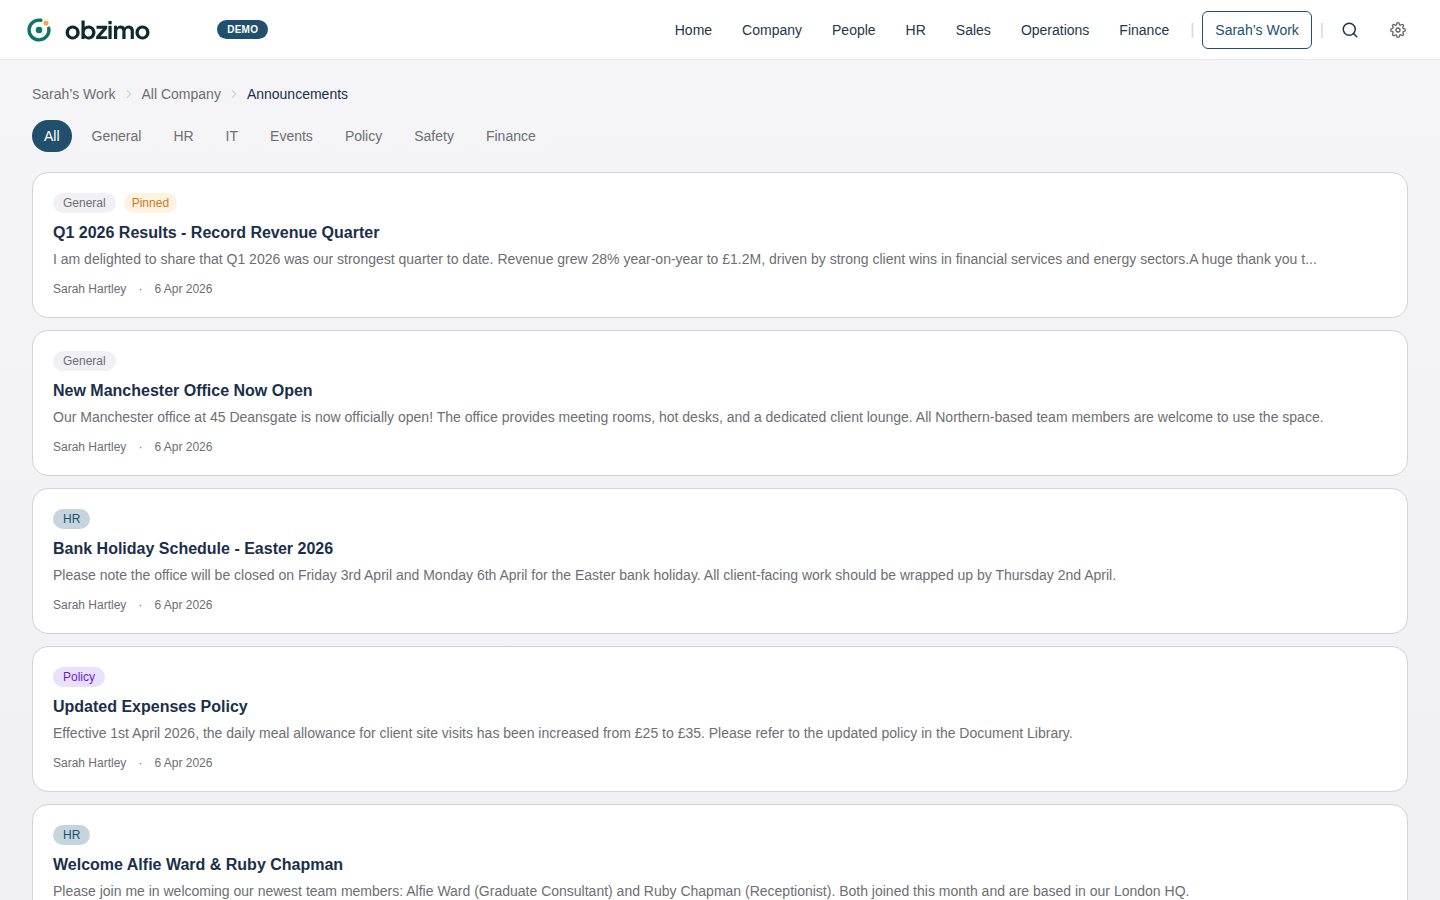Select the All filter tab
The image size is (1440, 900).
point(52,136)
